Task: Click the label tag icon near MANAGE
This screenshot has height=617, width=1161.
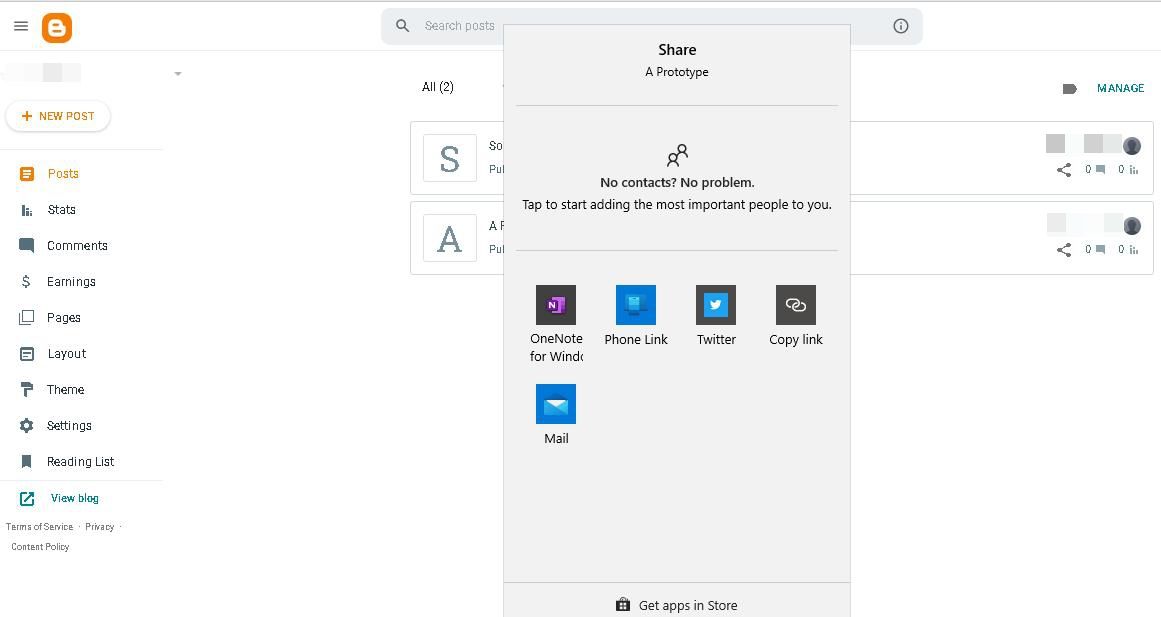Action: (x=1069, y=89)
